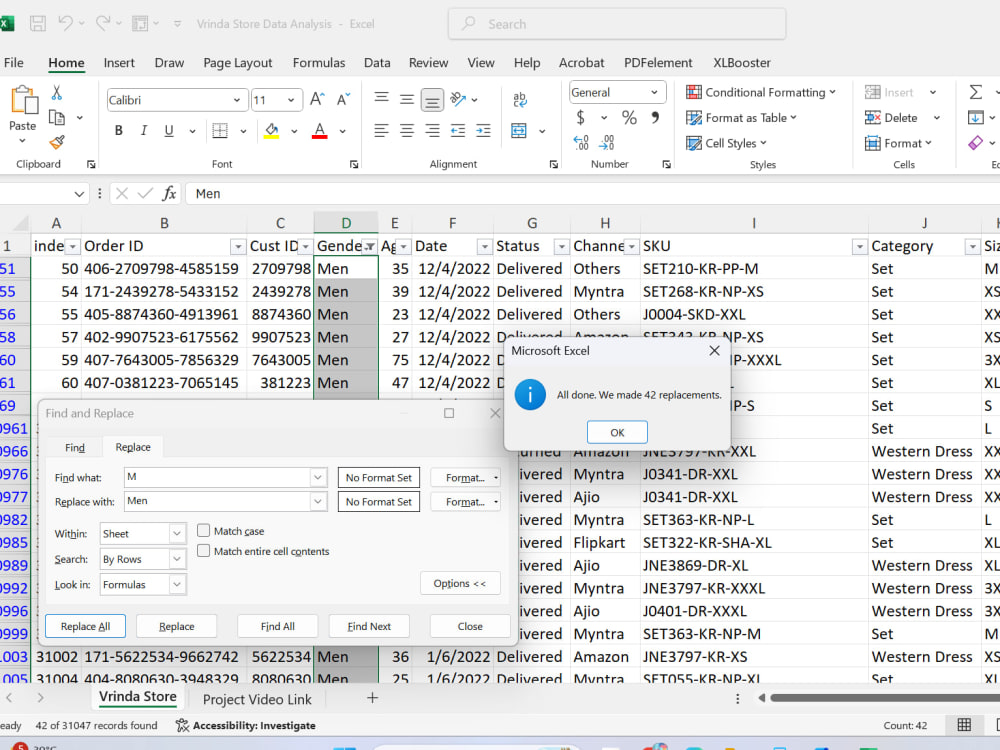Click Increase Indent icon
Screen dimensions: 1000x750
click(483, 131)
